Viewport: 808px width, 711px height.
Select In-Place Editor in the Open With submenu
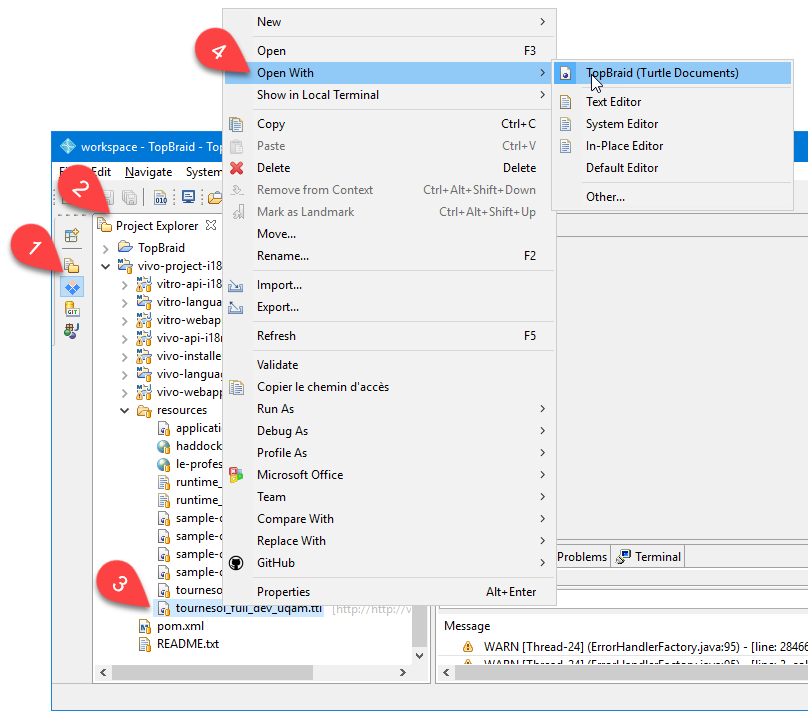pyautogui.click(x=672, y=146)
